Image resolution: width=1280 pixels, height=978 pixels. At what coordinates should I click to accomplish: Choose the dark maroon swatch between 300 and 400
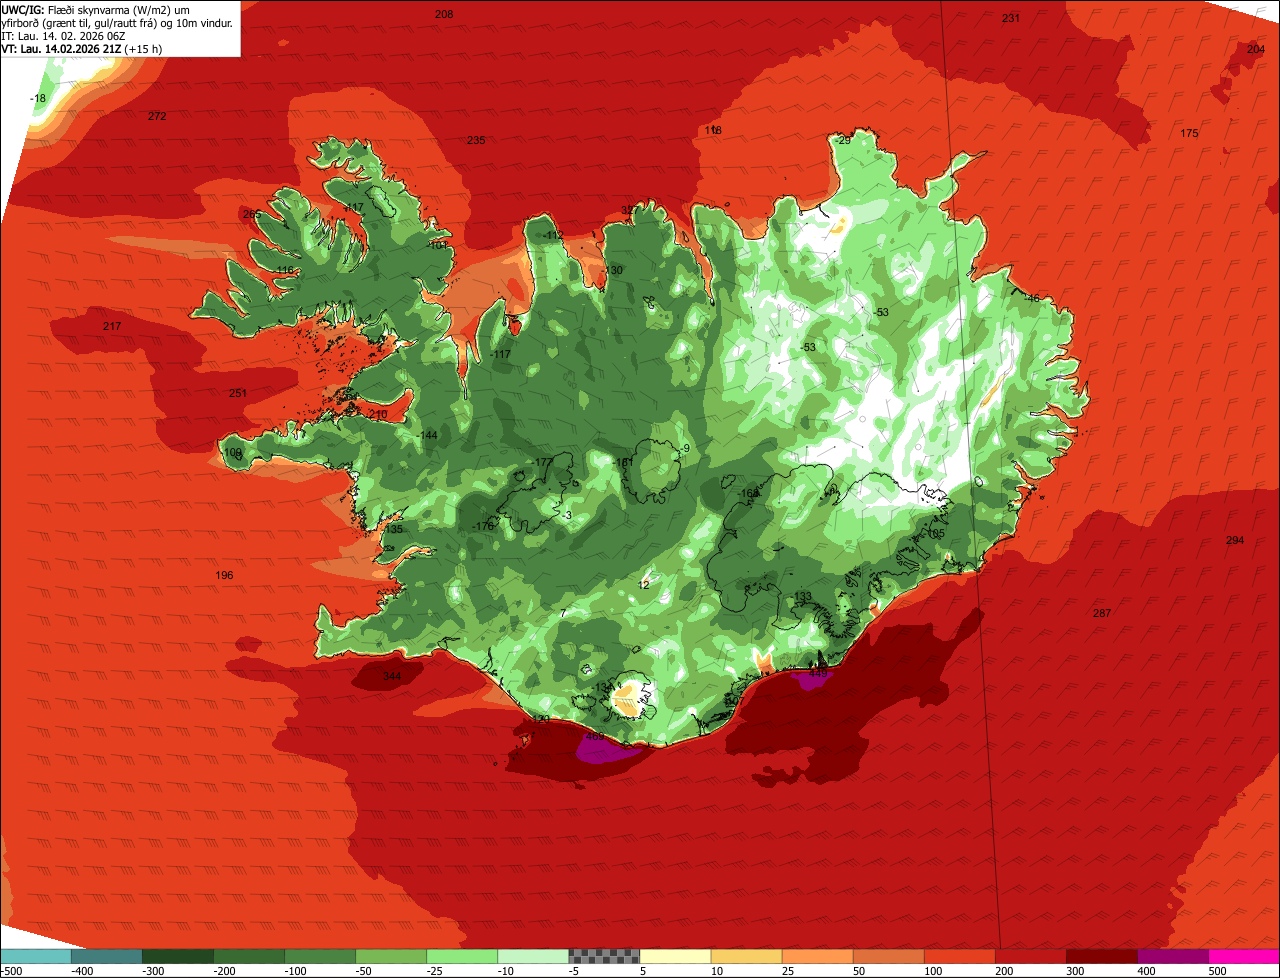pyautogui.click(x=1101, y=956)
